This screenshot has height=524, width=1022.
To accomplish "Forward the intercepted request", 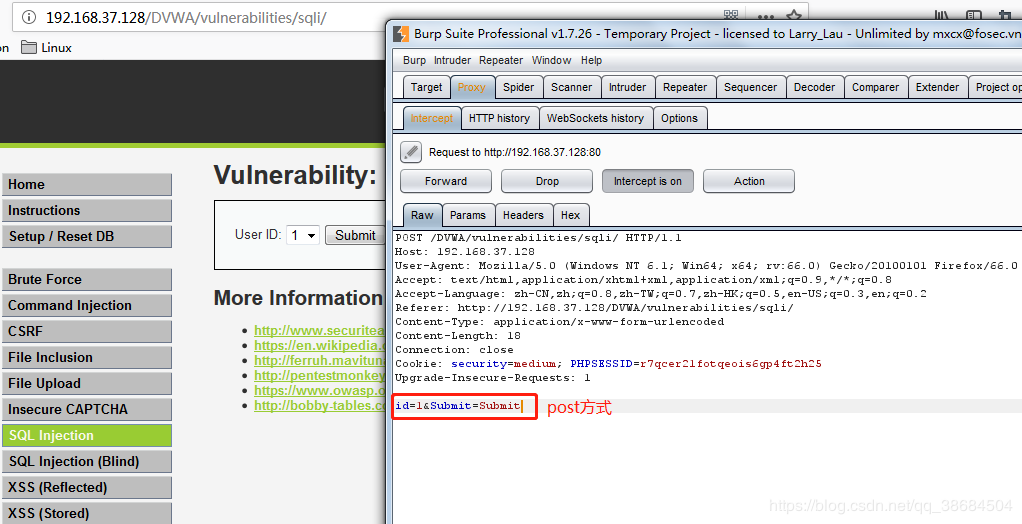I will point(446,181).
